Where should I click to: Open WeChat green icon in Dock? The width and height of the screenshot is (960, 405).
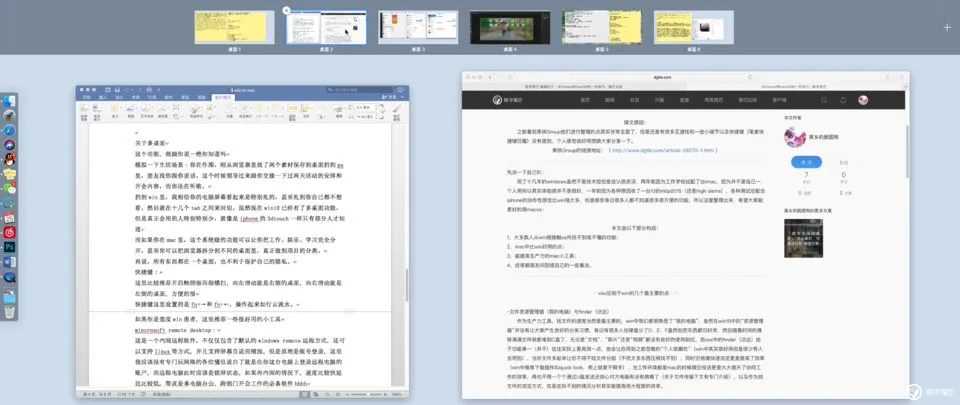click(9, 189)
